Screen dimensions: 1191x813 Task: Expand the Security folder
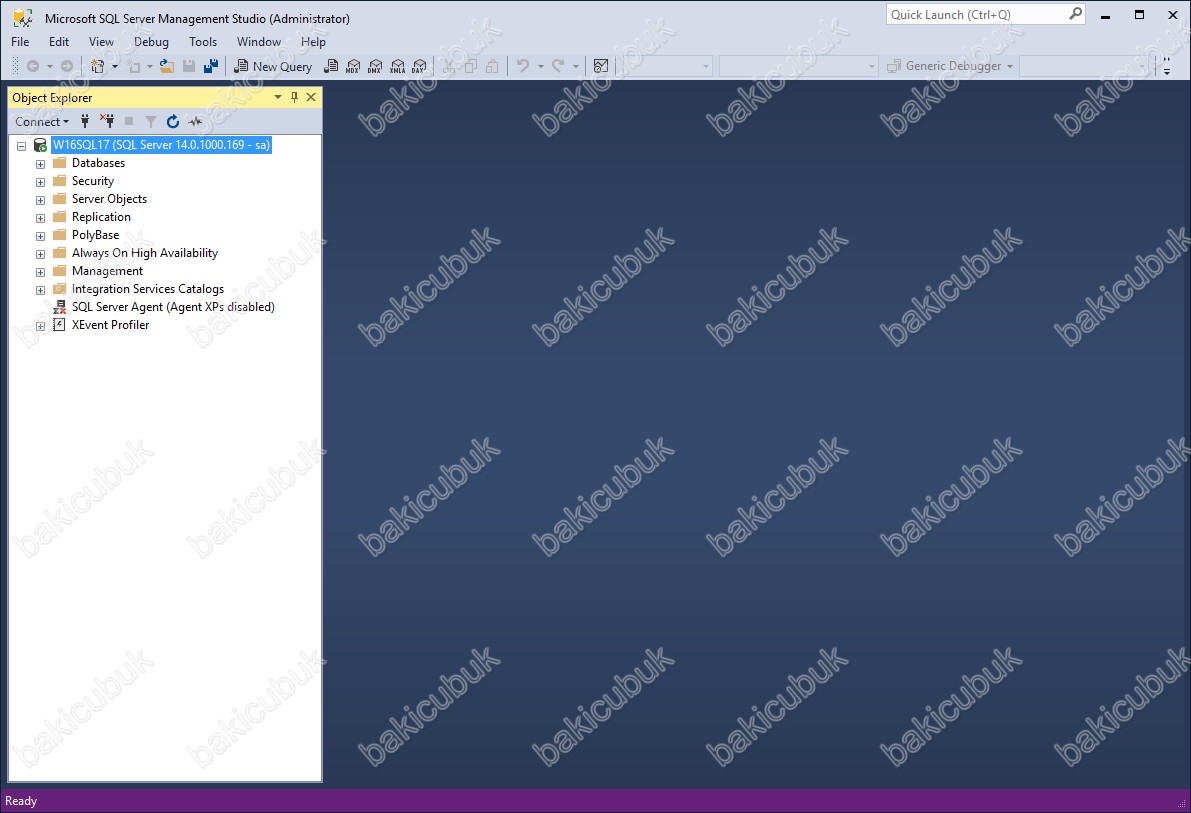point(40,182)
